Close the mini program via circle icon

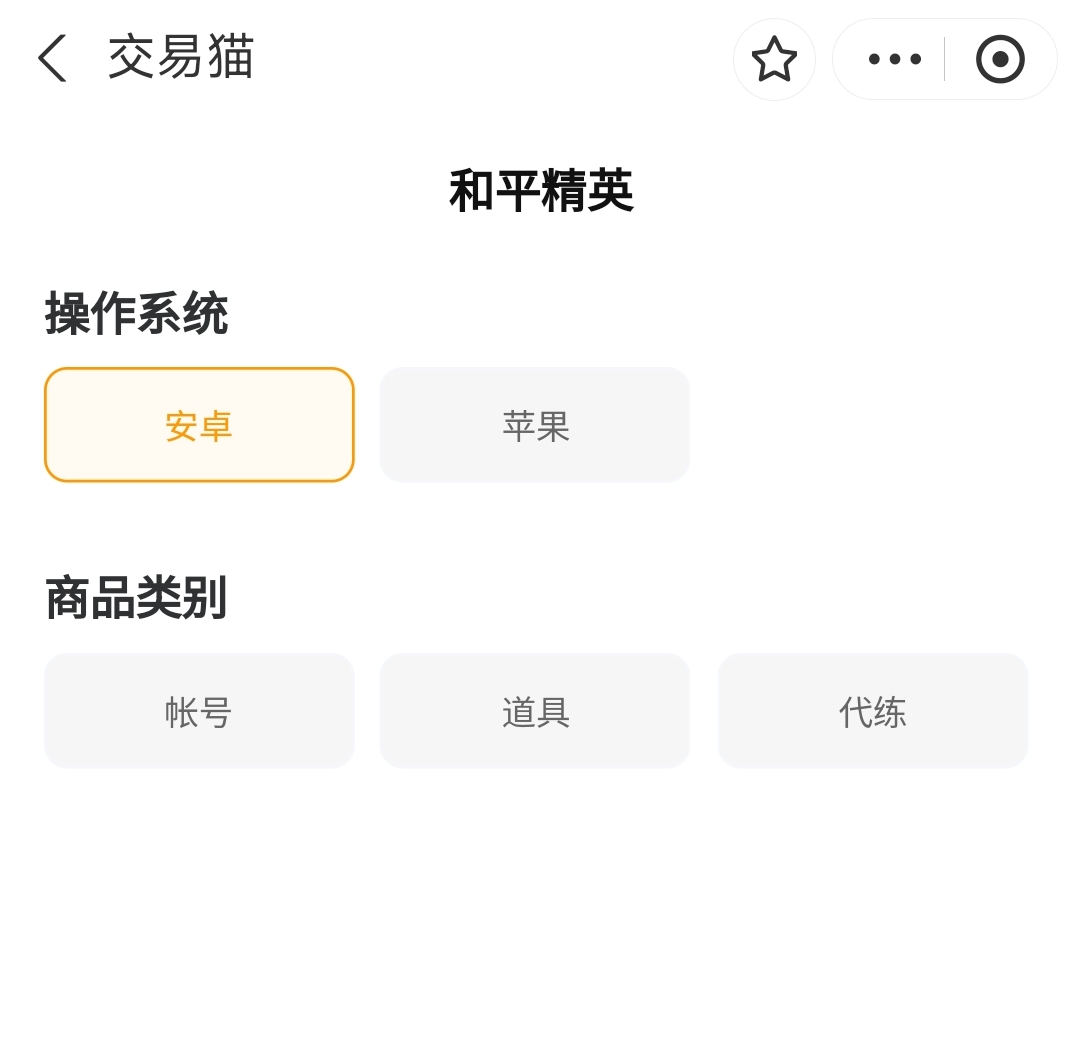[x=999, y=59]
